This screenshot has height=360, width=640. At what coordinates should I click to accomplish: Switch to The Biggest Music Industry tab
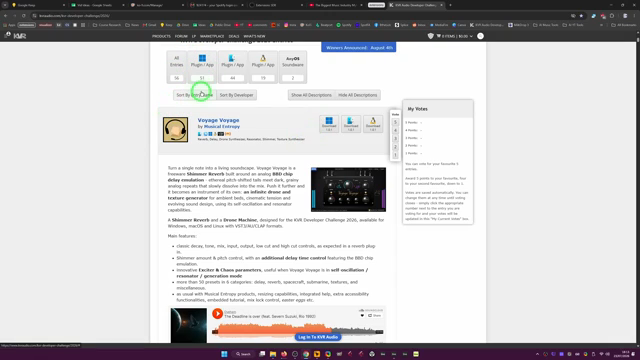tap(336, 5)
